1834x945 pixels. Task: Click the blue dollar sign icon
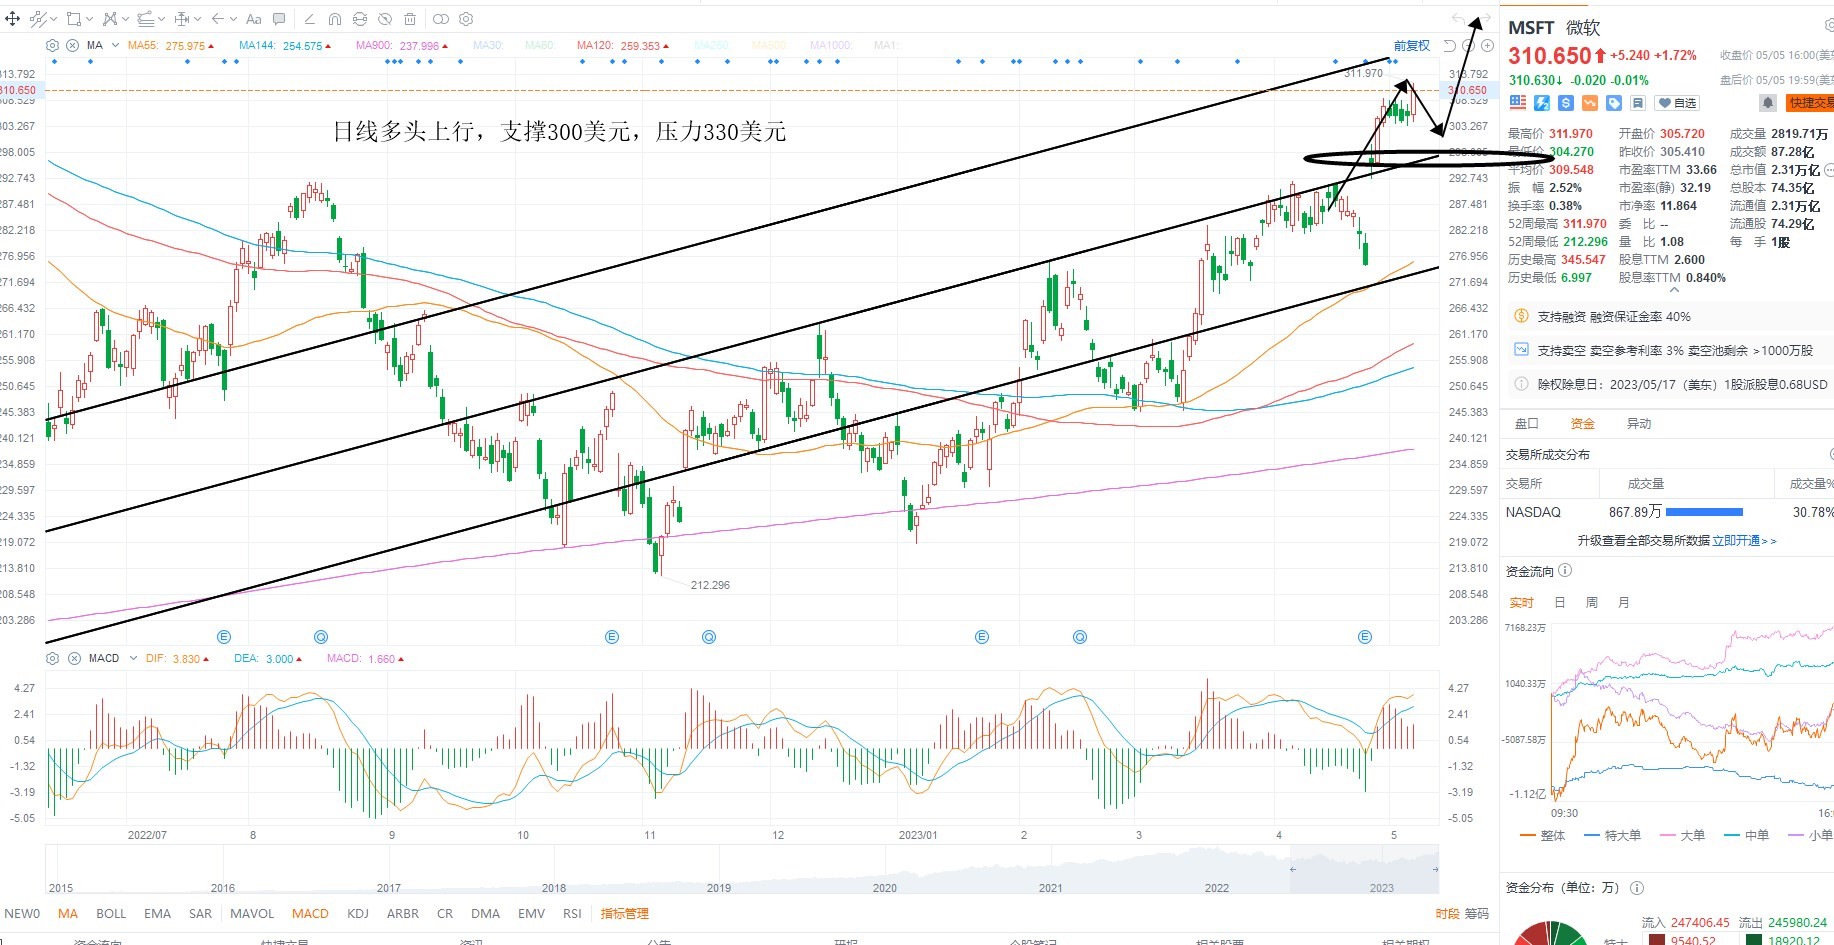pos(1566,103)
